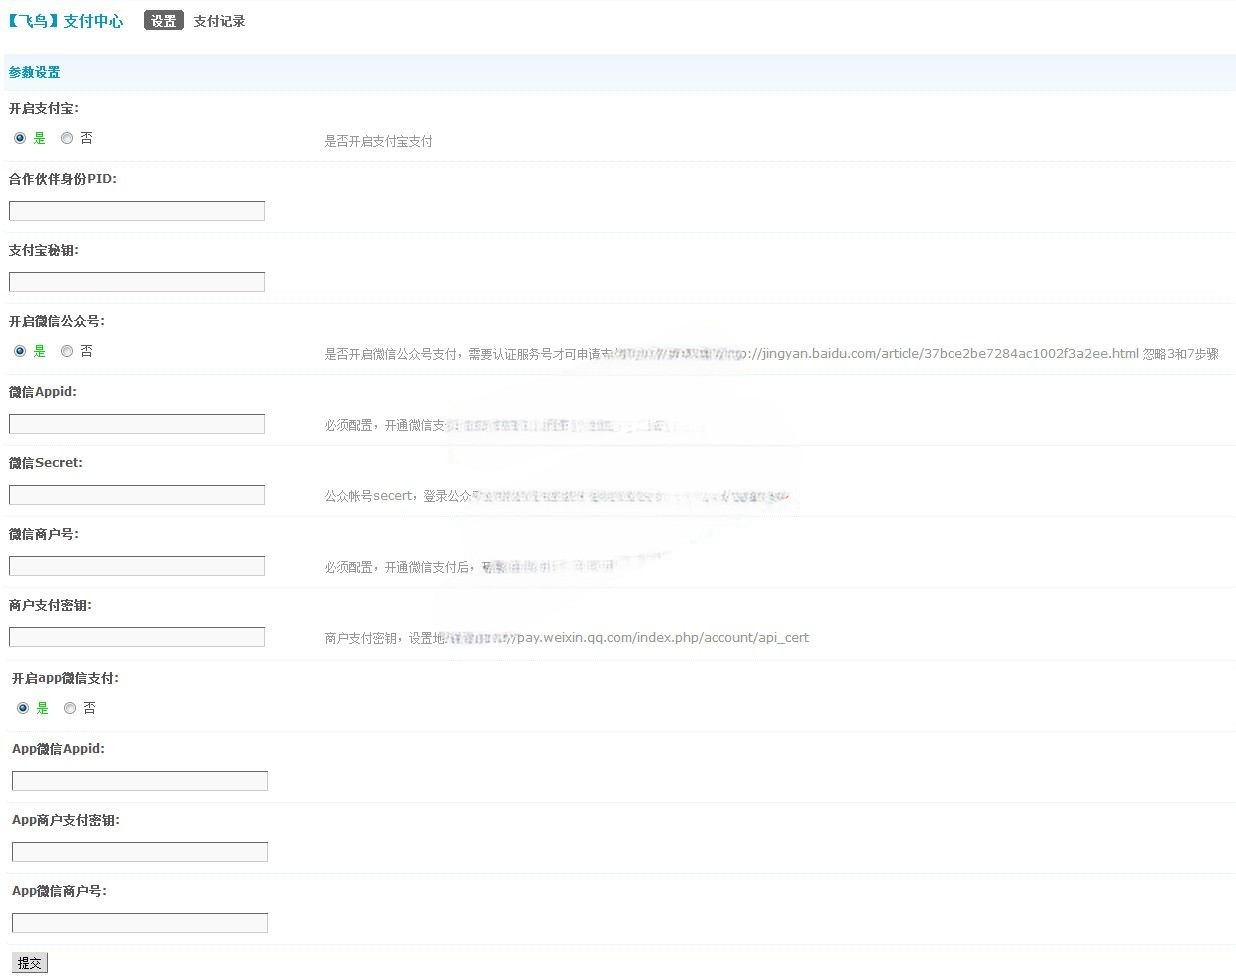Select 否 for 开启app微信支付

coord(70,708)
